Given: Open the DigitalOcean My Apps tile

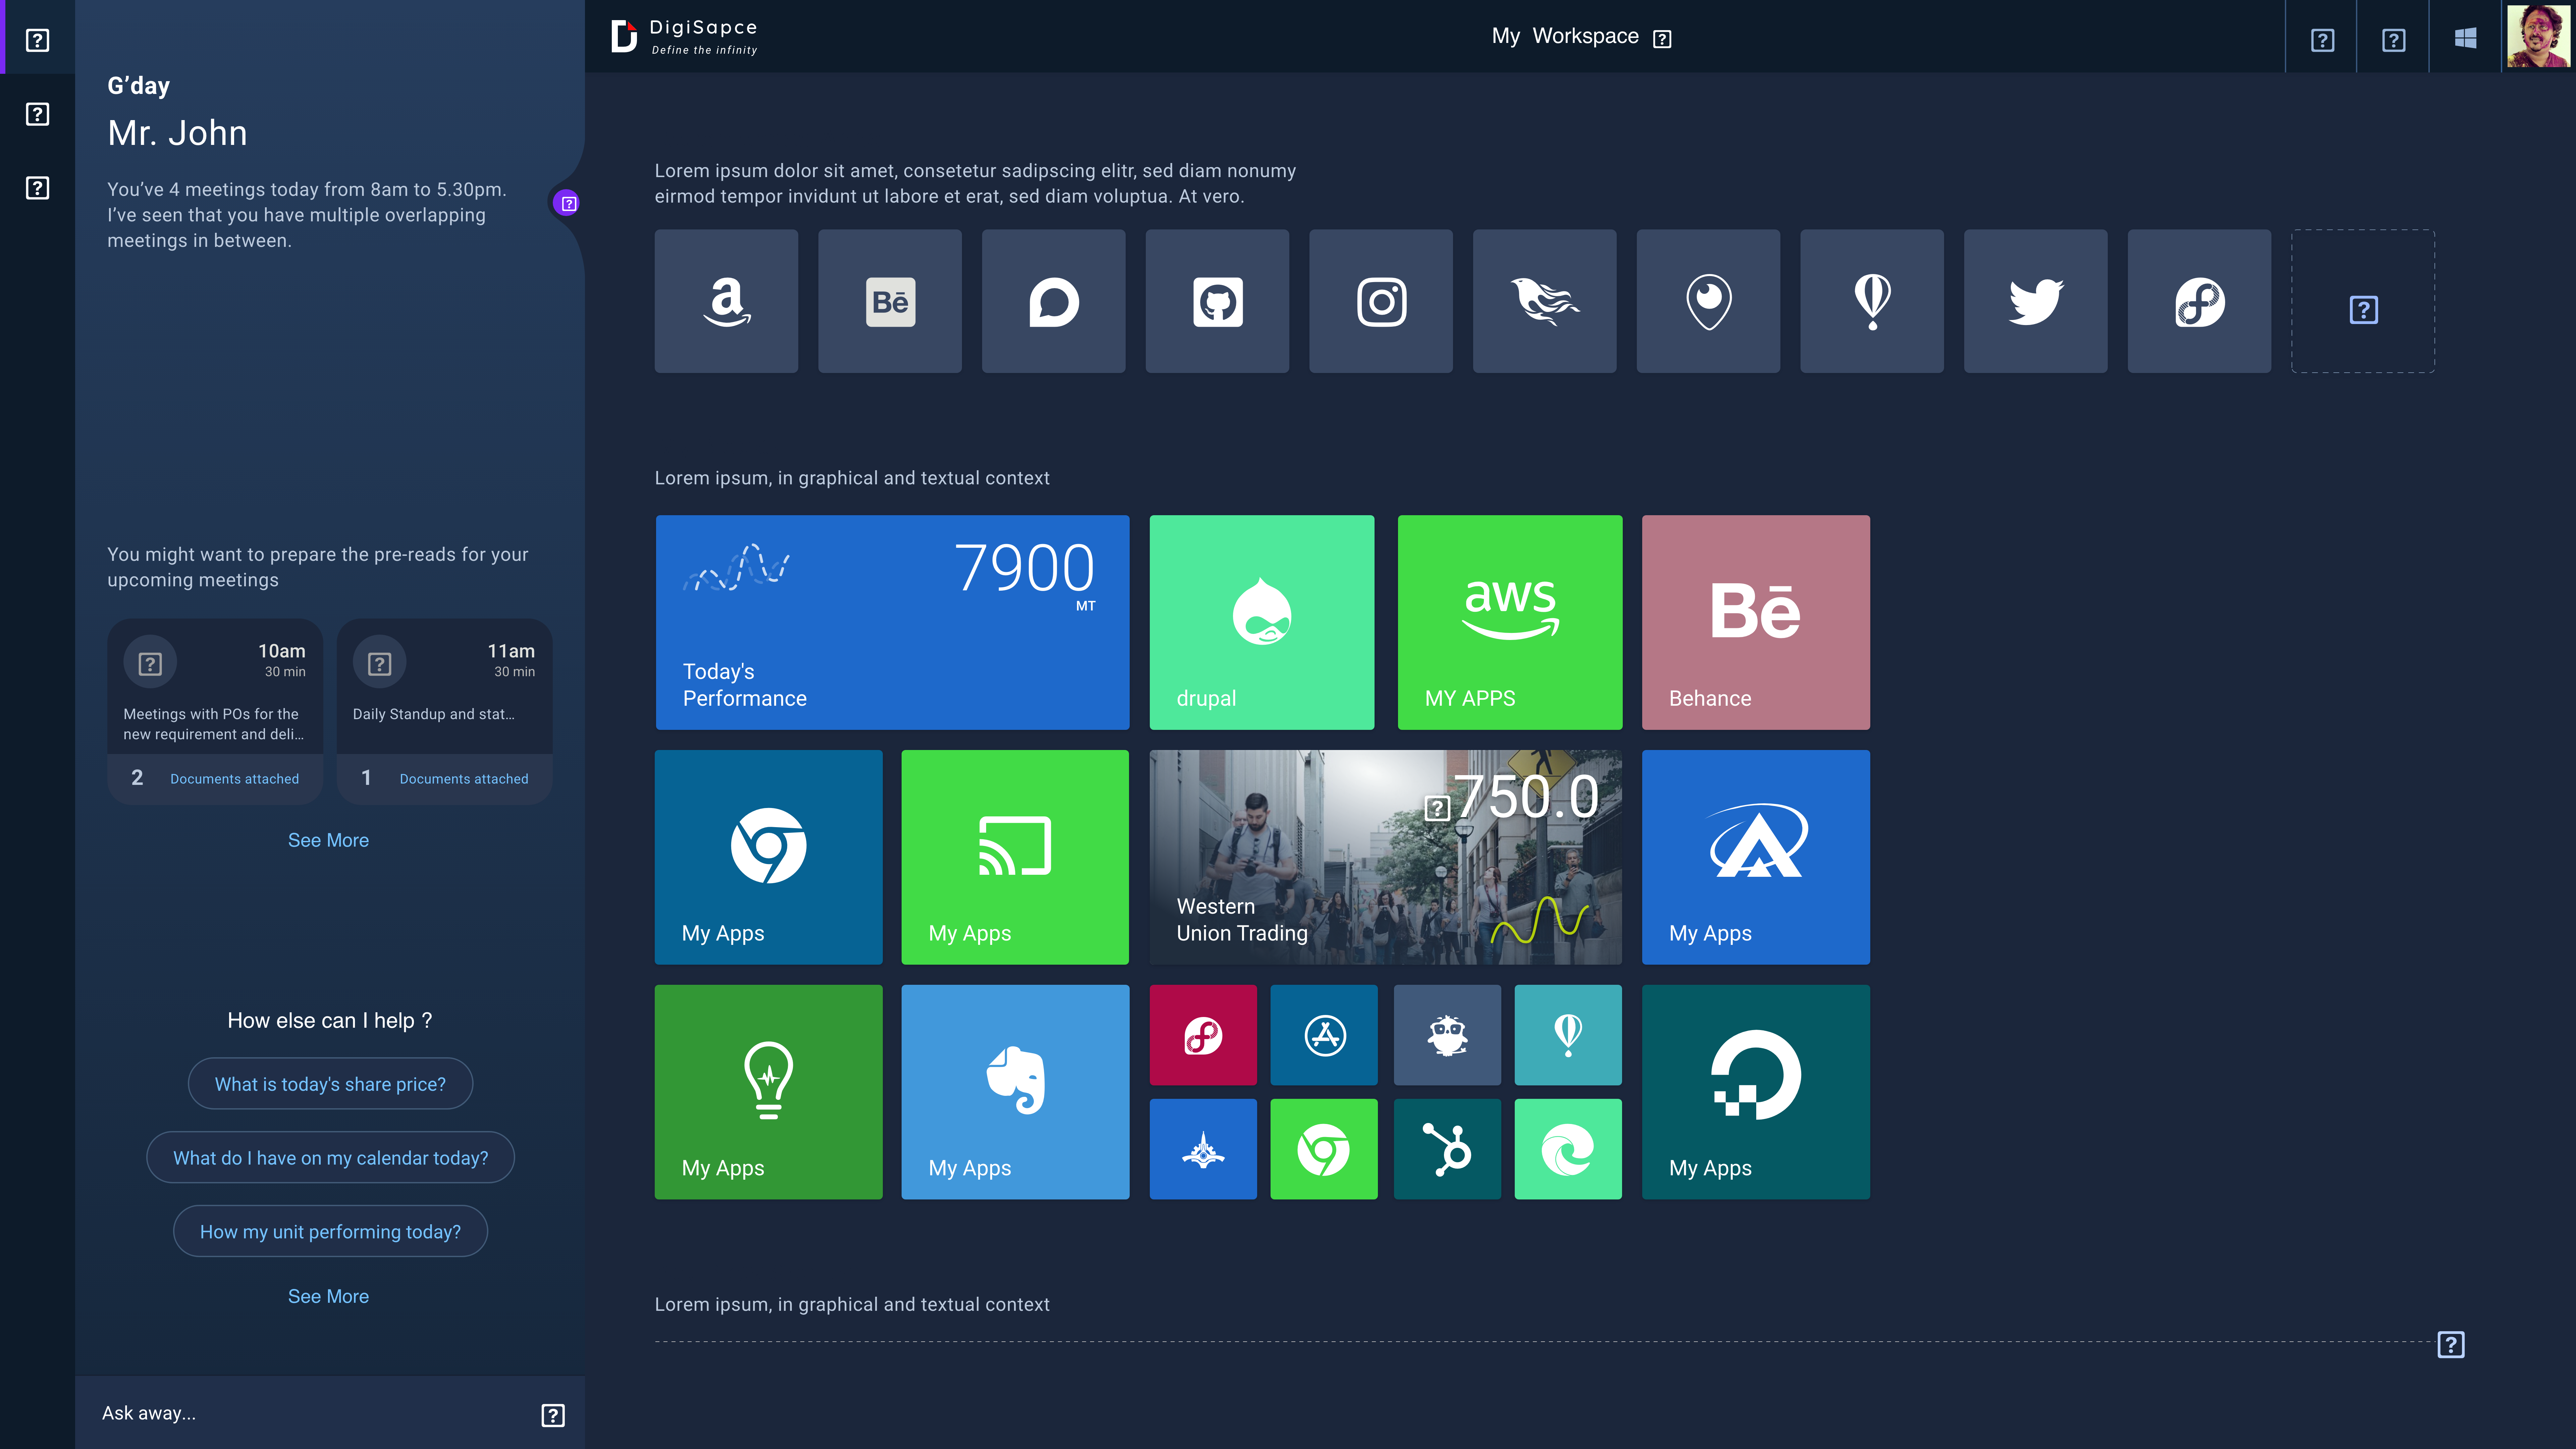Looking at the screenshot, I should (1756, 1092).
